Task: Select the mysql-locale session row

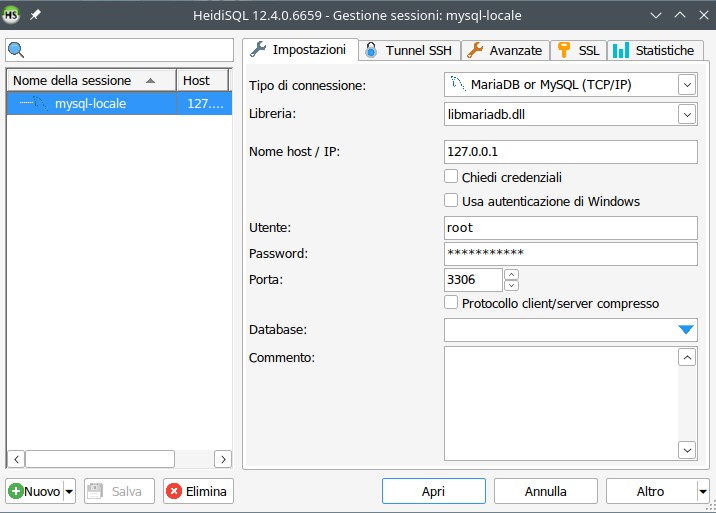Action: point(119,103)
